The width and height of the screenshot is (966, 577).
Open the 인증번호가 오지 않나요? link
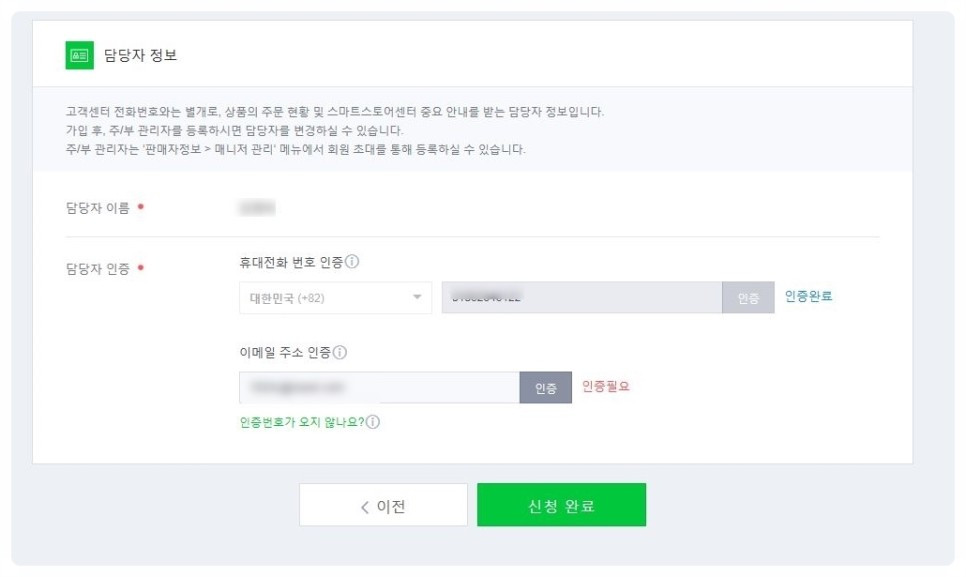301,422
